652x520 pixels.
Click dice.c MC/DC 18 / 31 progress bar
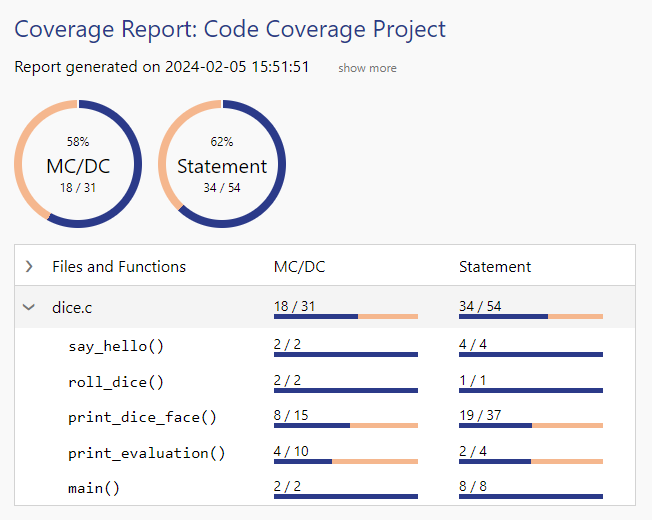click(345, 316)
